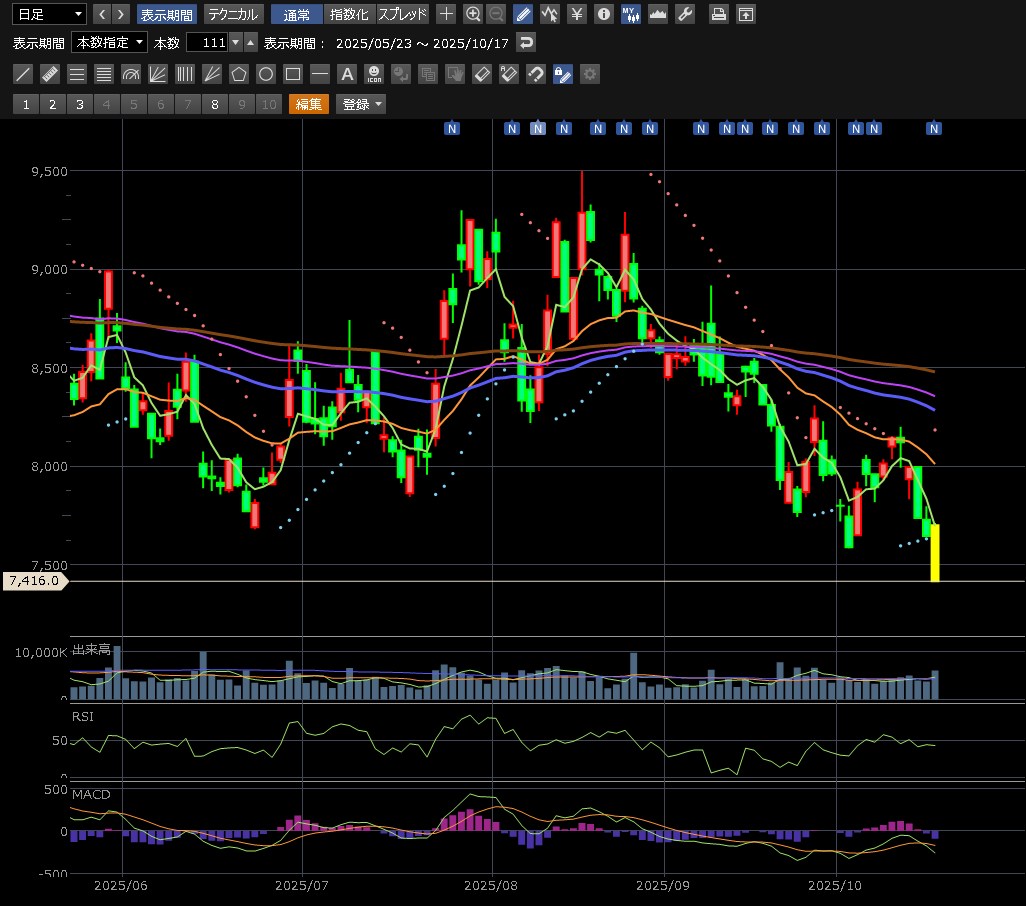Open the 本数指定 display period dropdown
This screenshot has width=1026, height=906.
110,42
